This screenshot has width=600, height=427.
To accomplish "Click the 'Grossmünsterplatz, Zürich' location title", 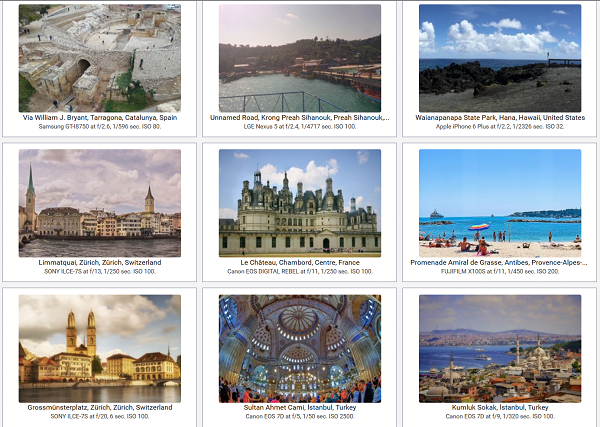I will point(99,407).
